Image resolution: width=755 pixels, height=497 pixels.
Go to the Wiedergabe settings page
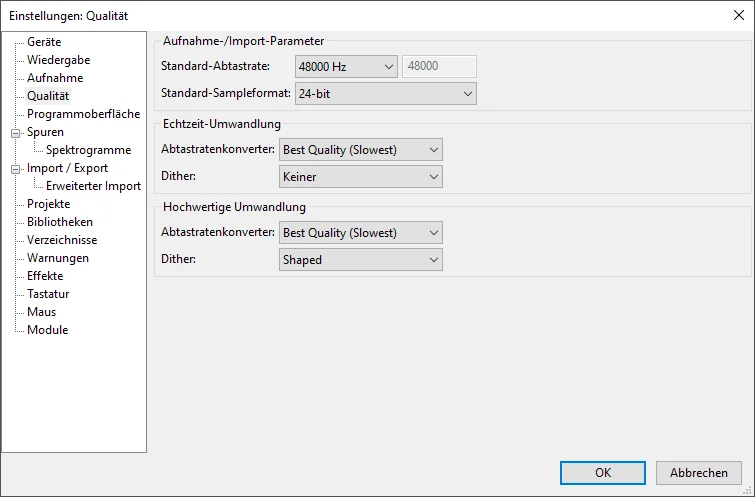tap(58, 60)
